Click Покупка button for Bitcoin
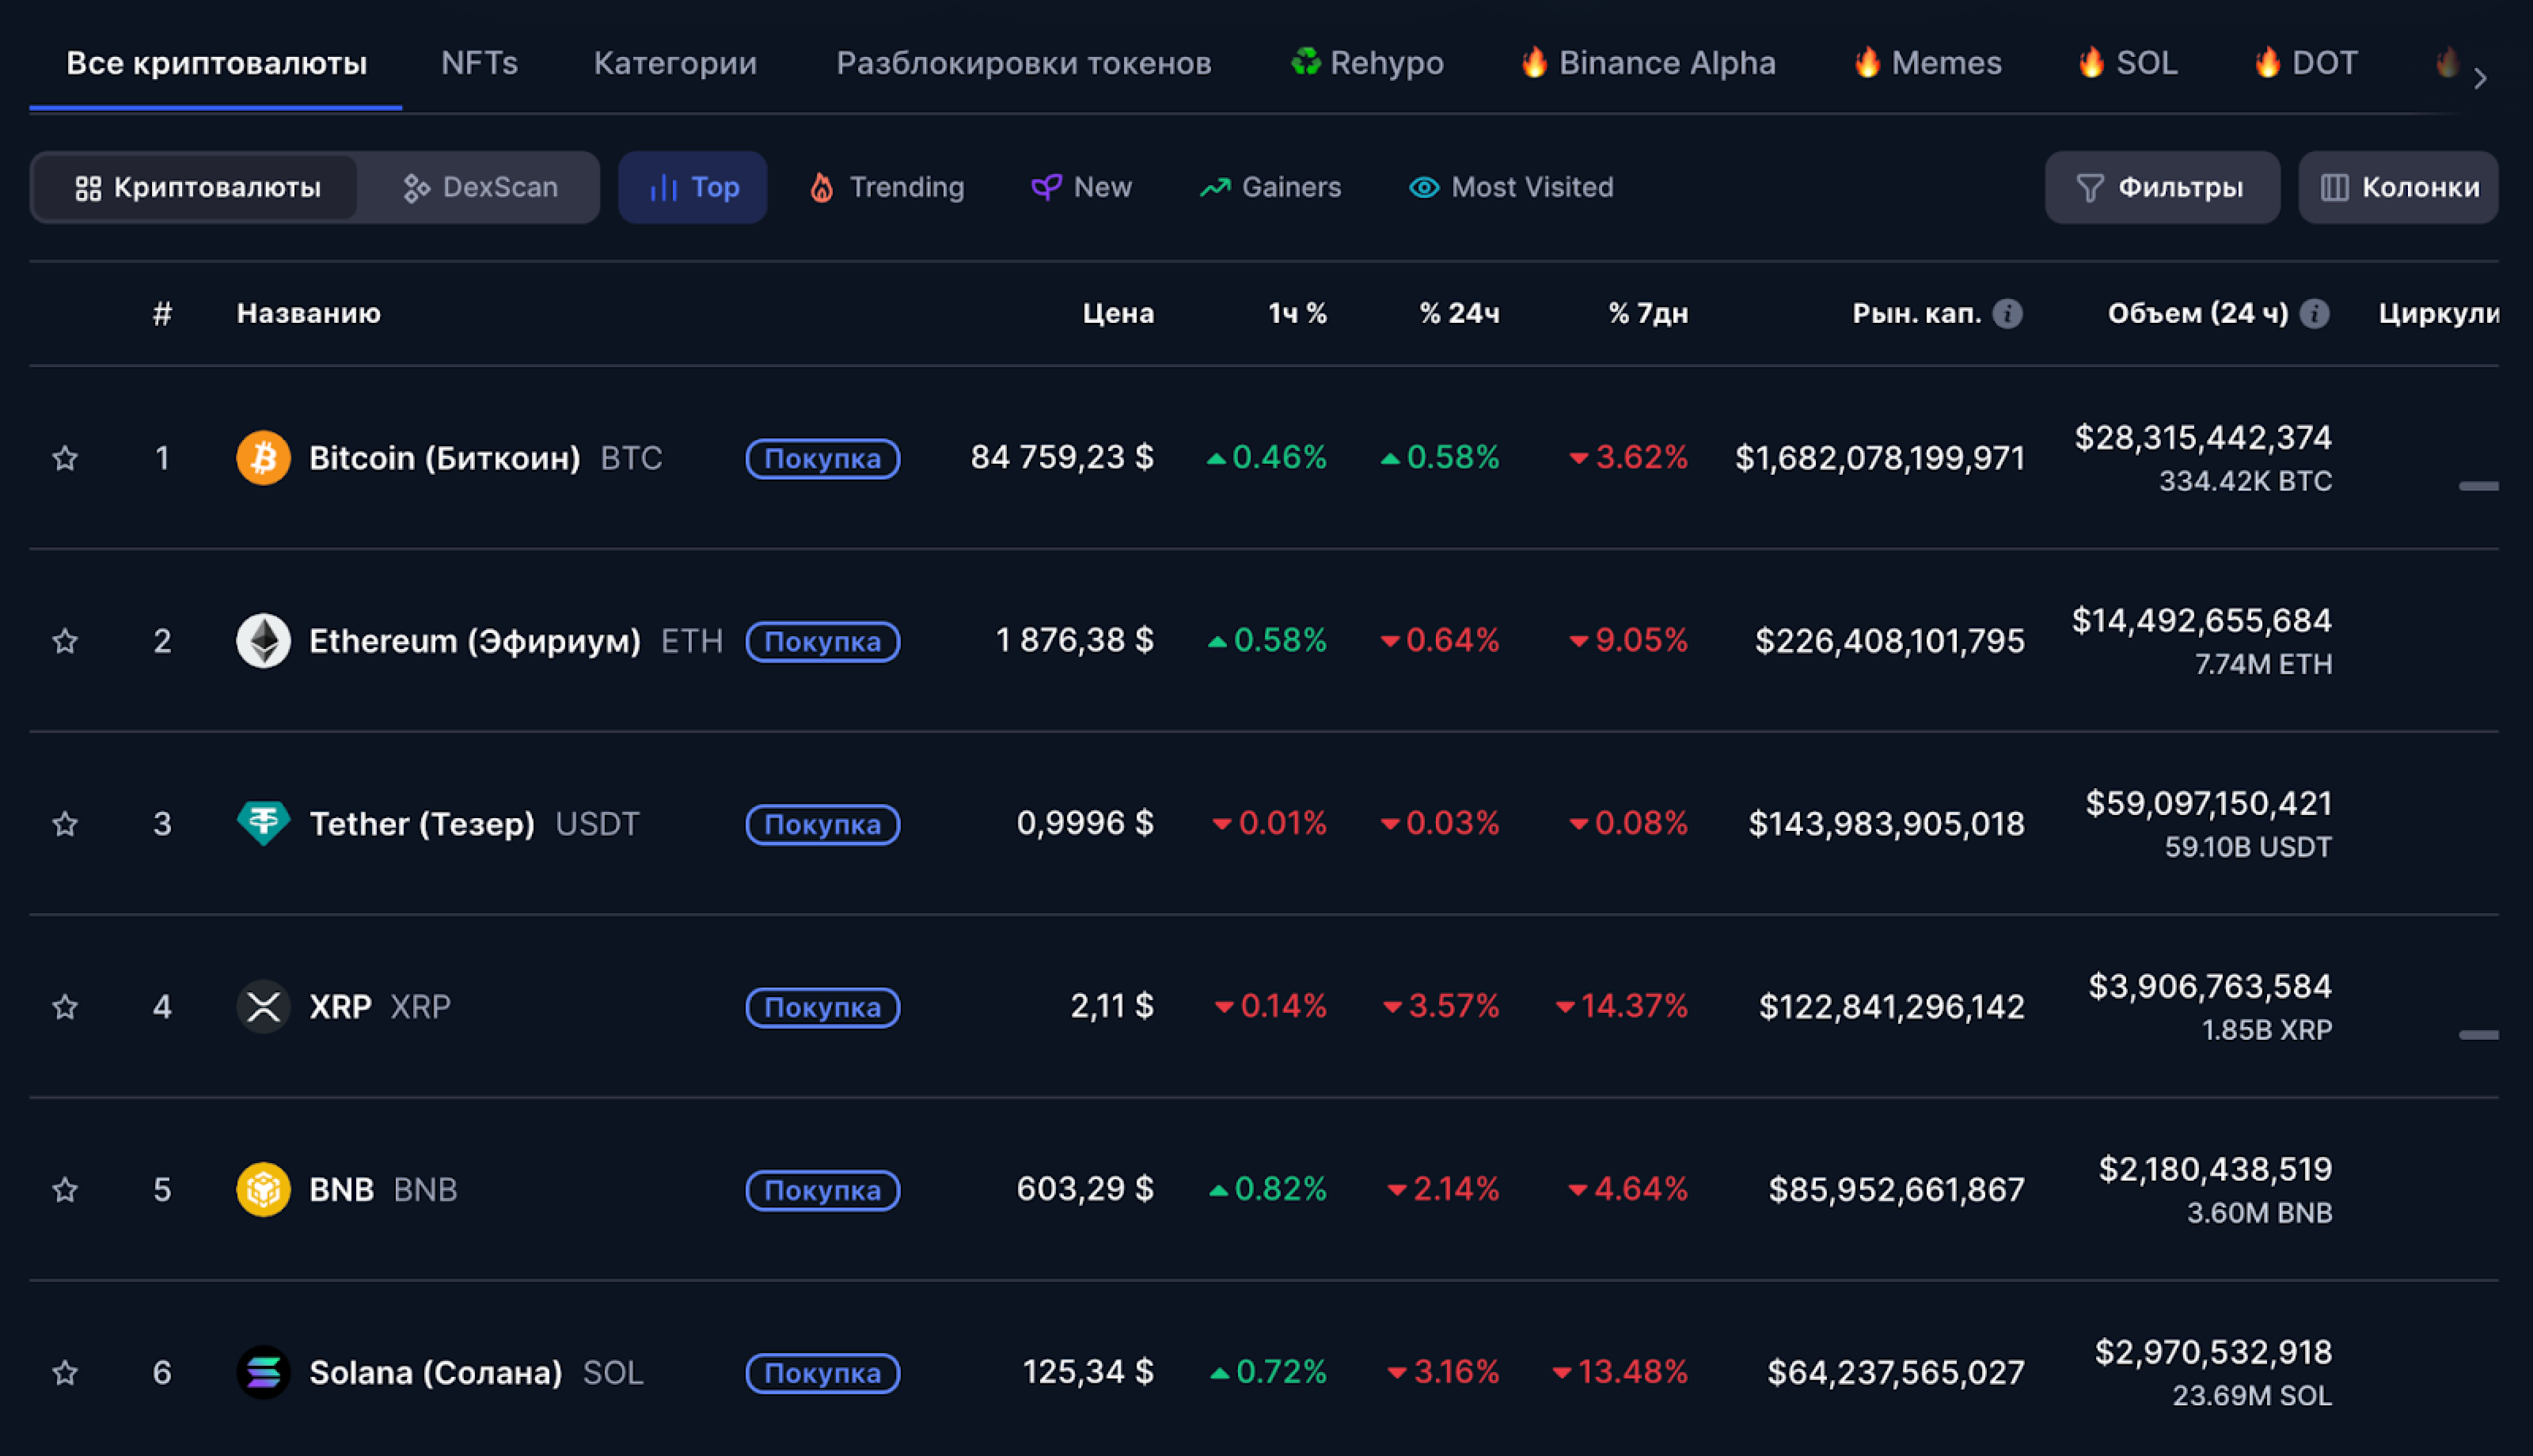This screenshot has height=1456, width=2533. pos(823,459)
